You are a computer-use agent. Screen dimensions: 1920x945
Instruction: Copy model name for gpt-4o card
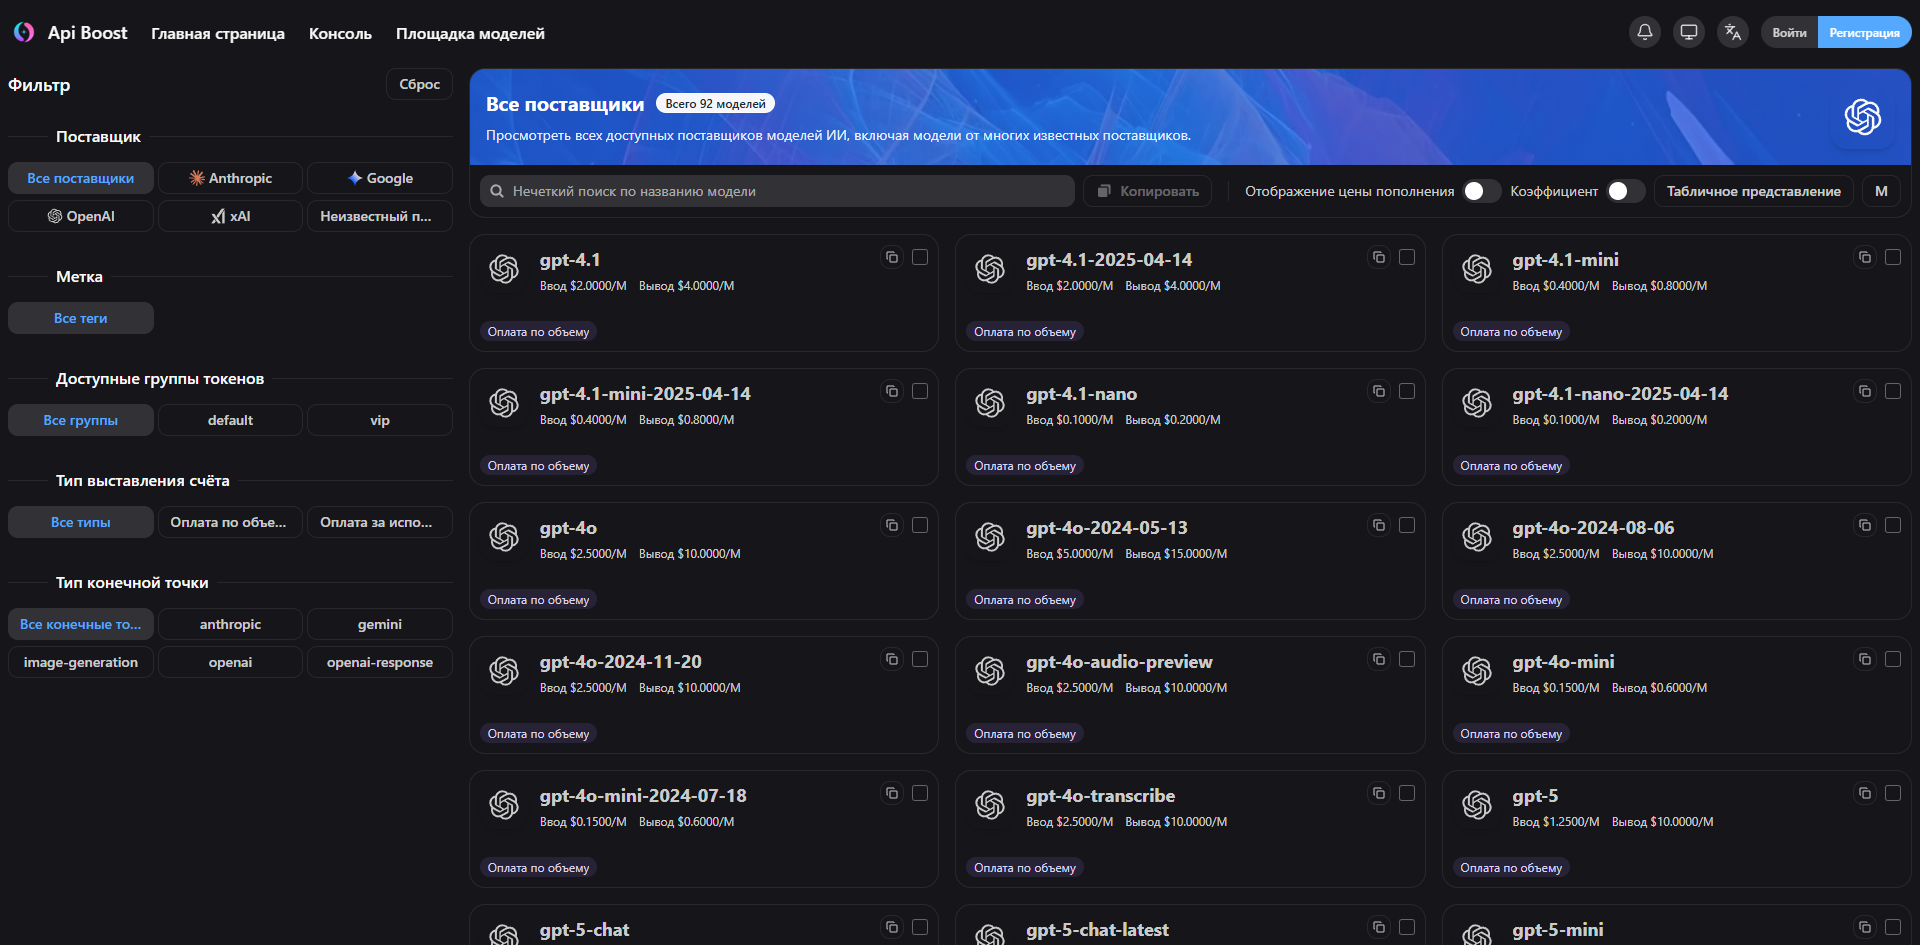(892, 525)
